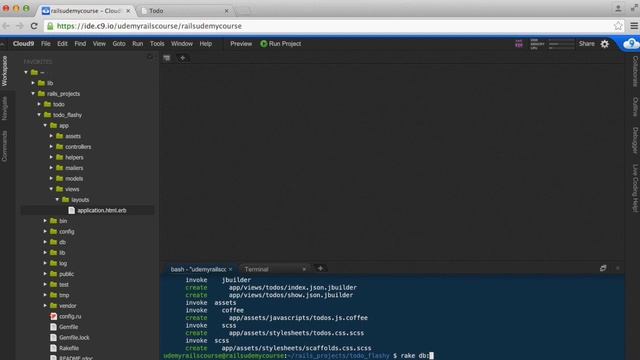Expand the assets folder
This screenshot has height=360, width=640.
click(51, 136)
